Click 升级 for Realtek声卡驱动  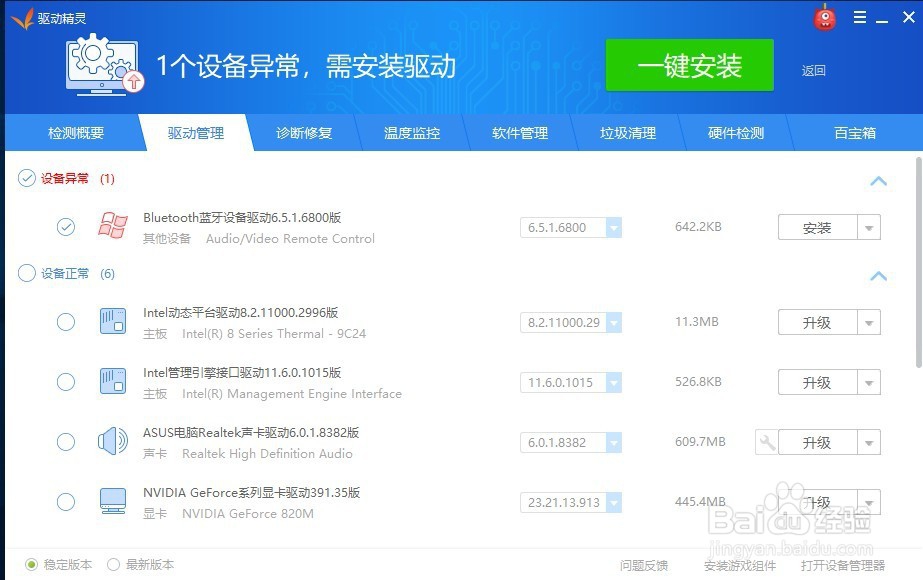coord(817,443)
